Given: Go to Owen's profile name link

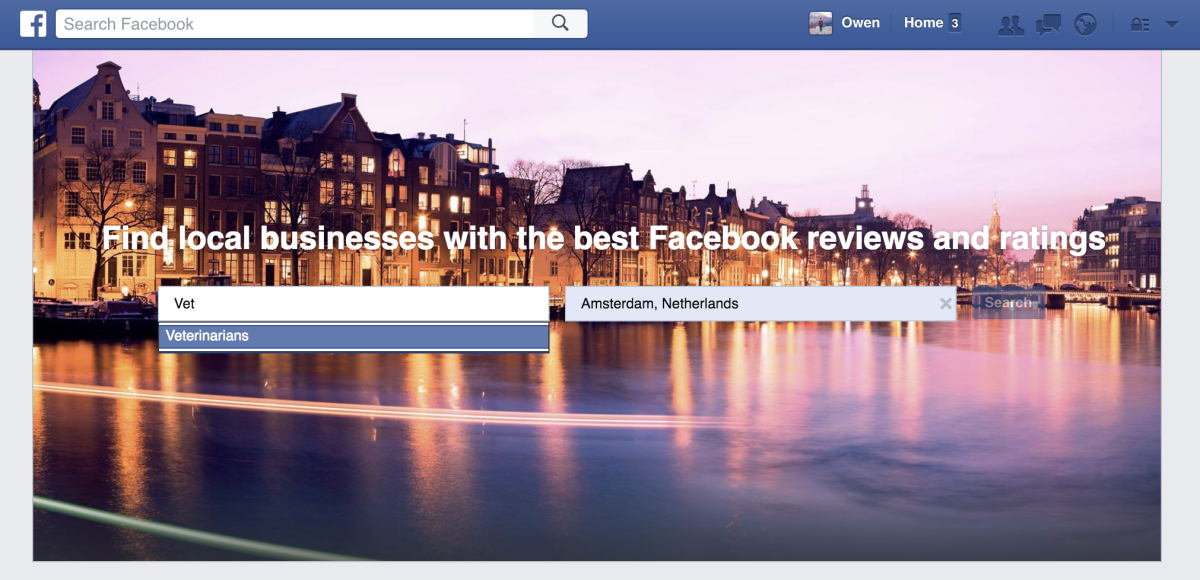Looking at the screenshot, I should [x=860, y=23].
